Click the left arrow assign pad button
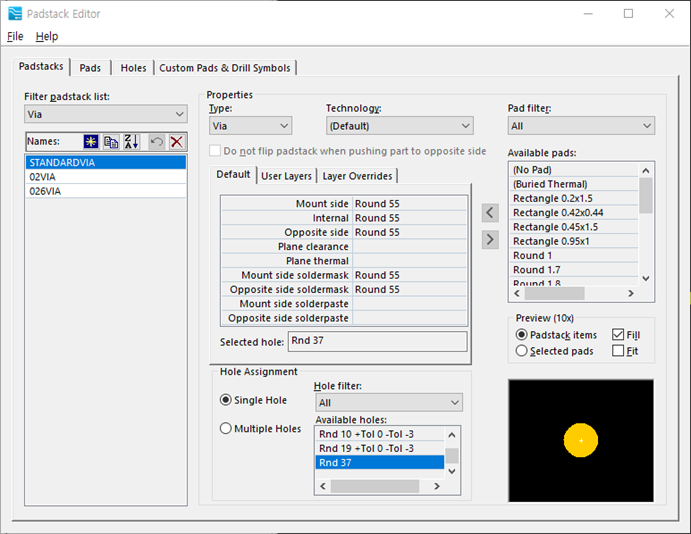The image size is (691, 534). (490, 213)
